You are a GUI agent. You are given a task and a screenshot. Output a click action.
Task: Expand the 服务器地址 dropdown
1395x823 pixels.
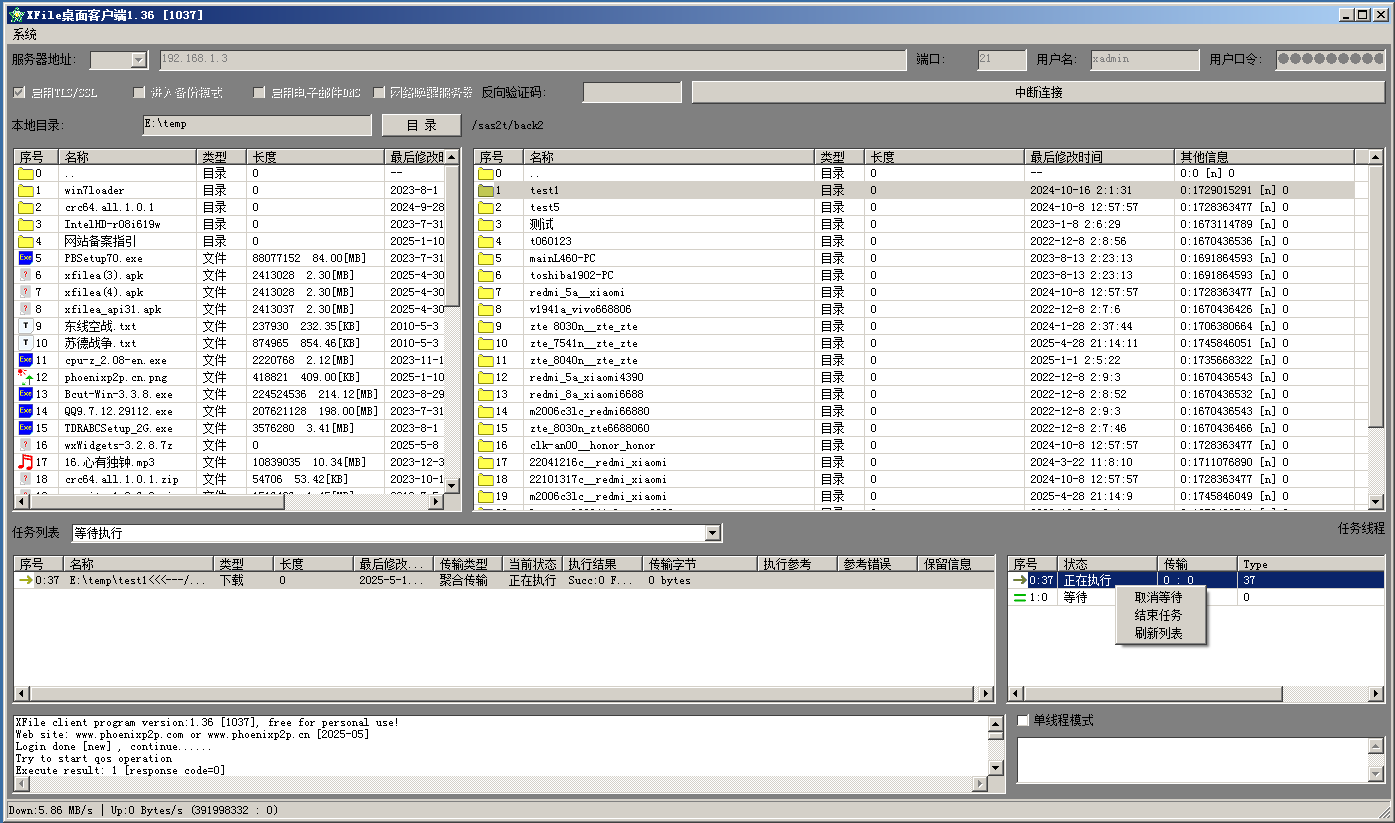(x=138, y=60)
